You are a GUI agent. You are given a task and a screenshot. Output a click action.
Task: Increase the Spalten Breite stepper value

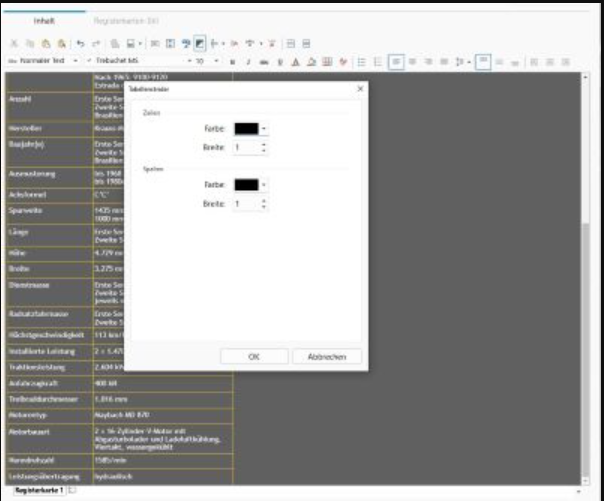263,200
